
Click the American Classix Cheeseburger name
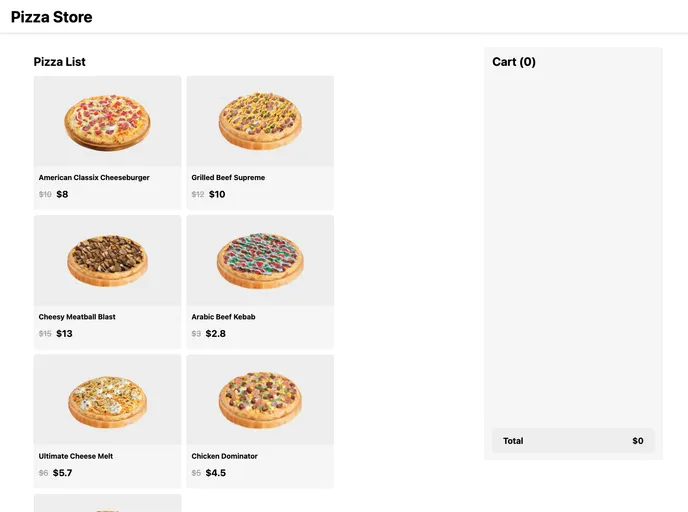[x=94, y=178]
